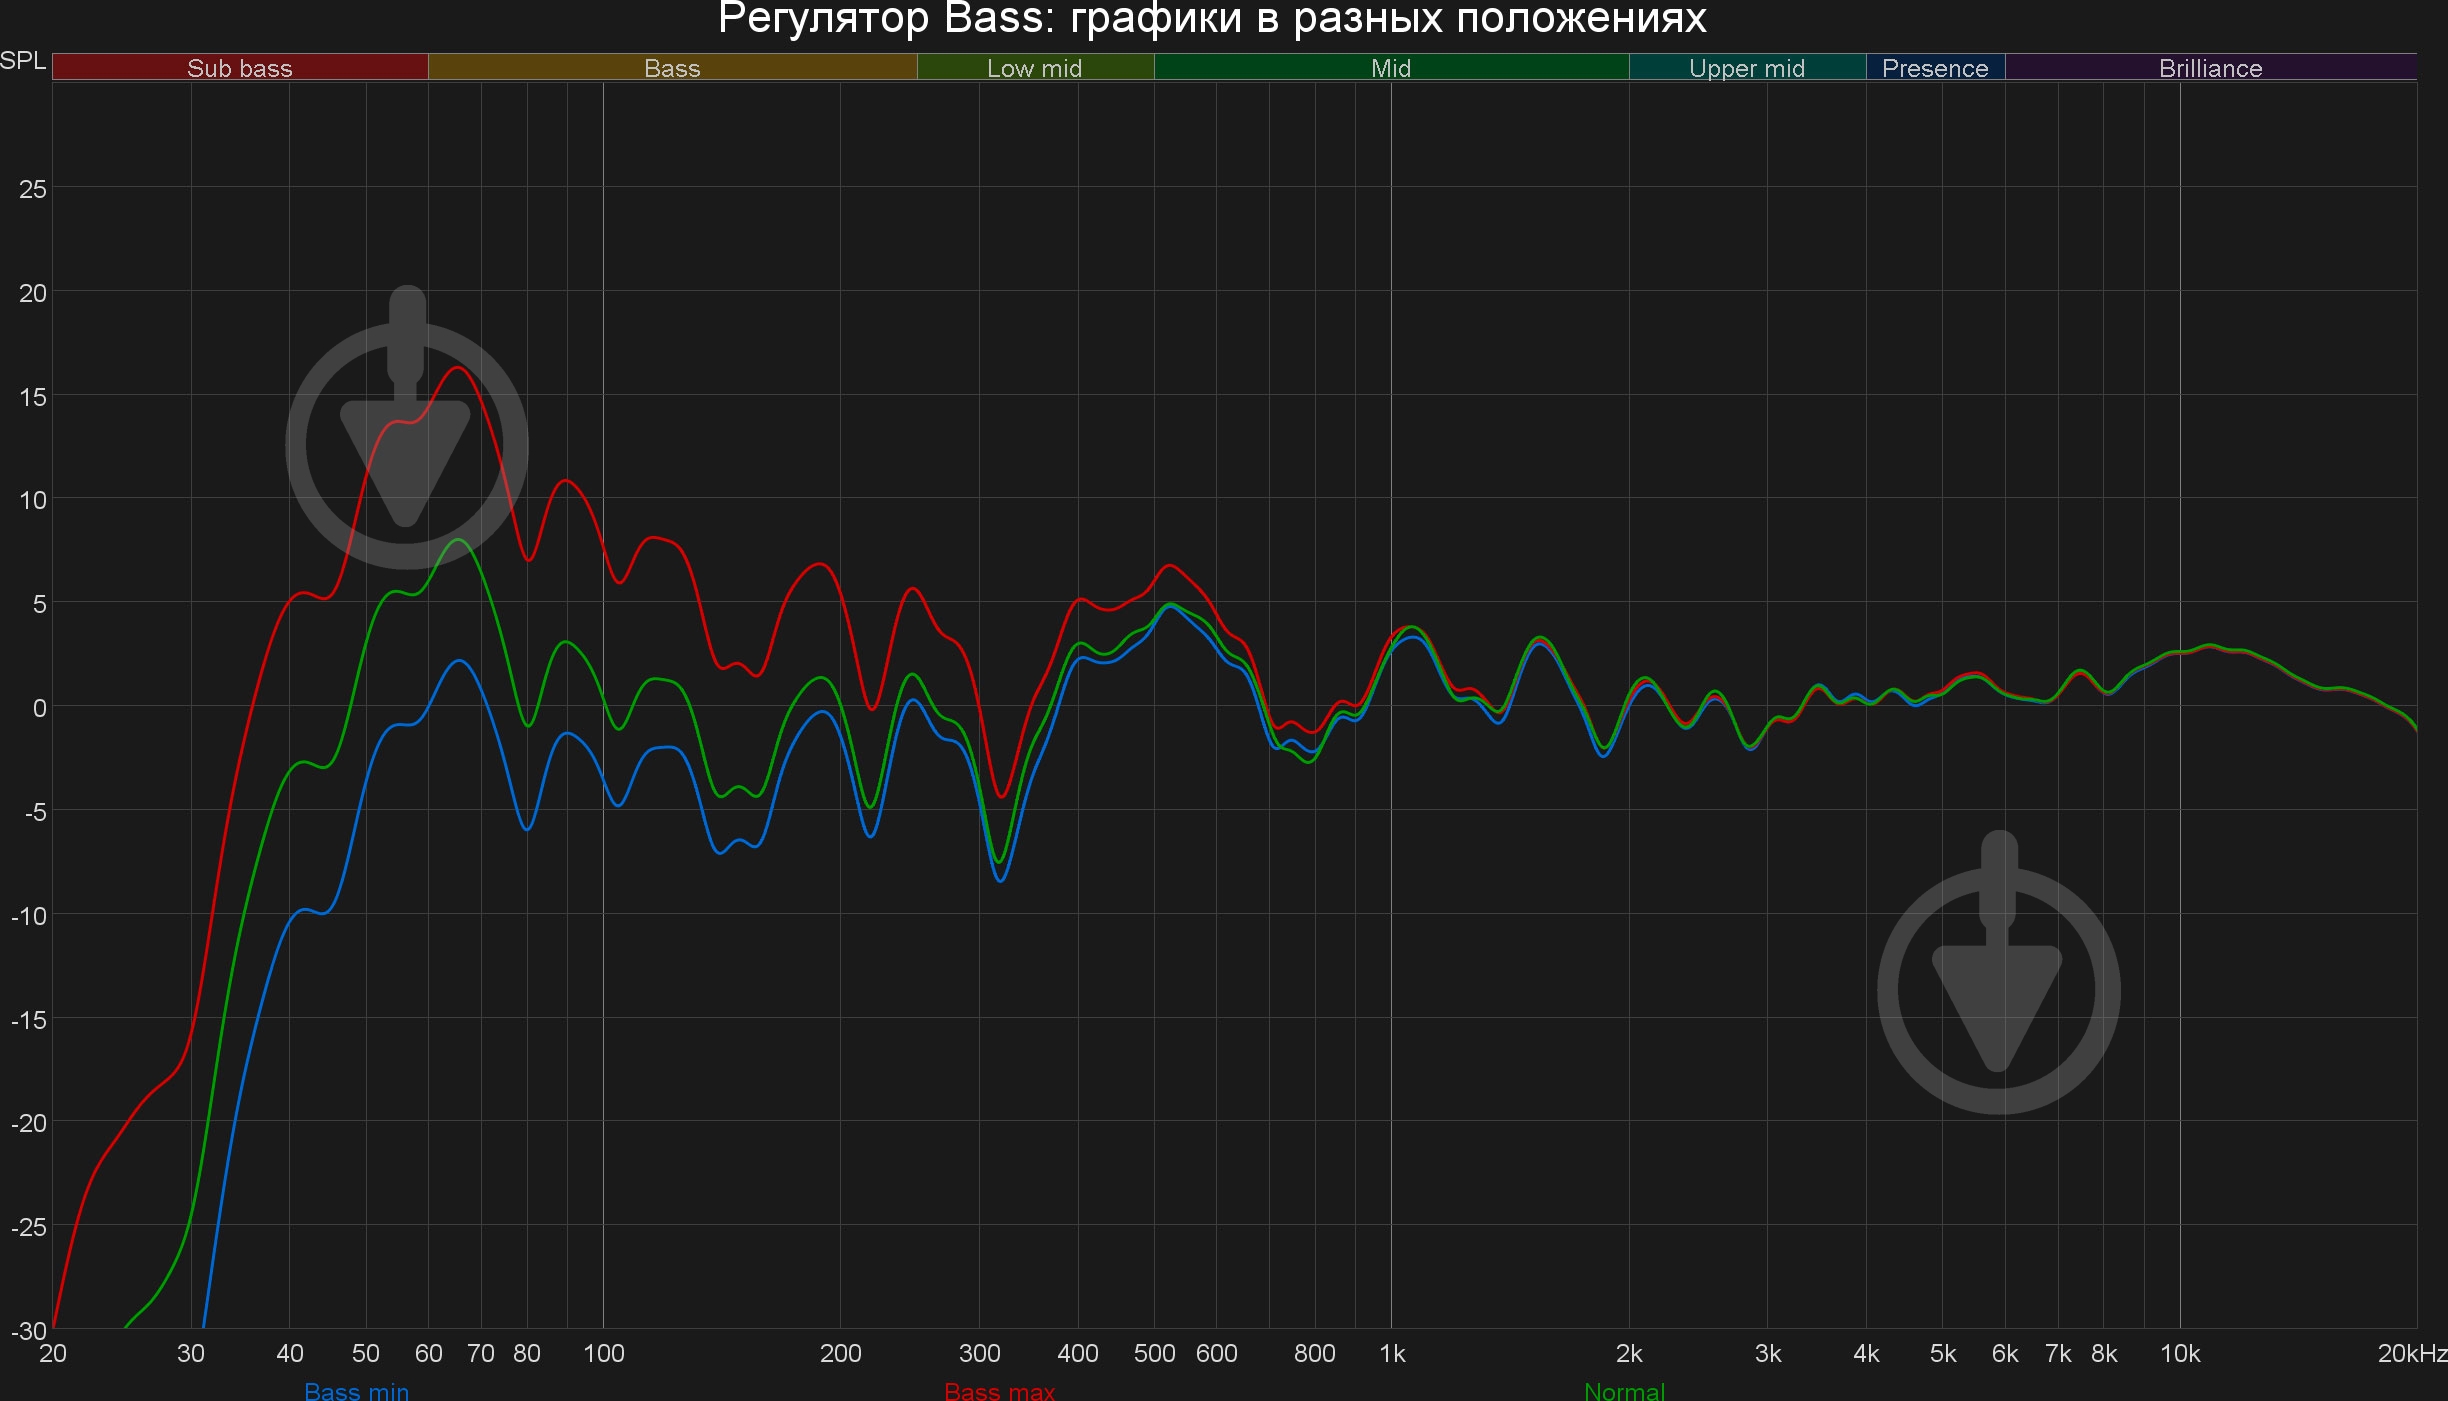Click the SPL axis label
This screenshot has height=1401, width=2448.
click(23, 61)
